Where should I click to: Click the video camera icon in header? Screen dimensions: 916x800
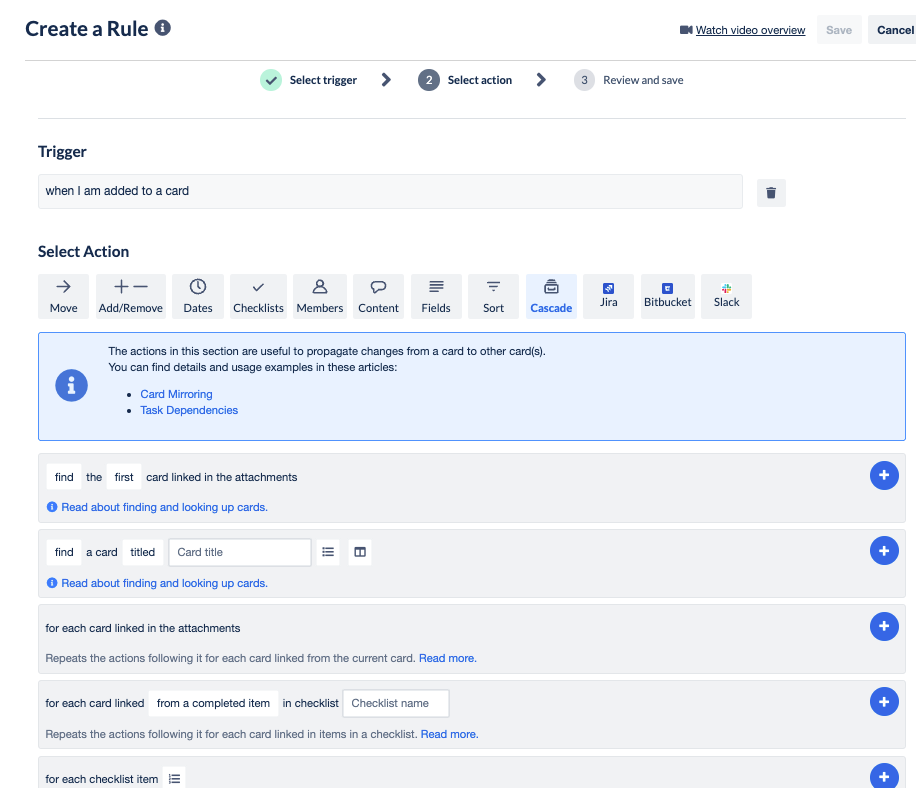click(686, 30)
